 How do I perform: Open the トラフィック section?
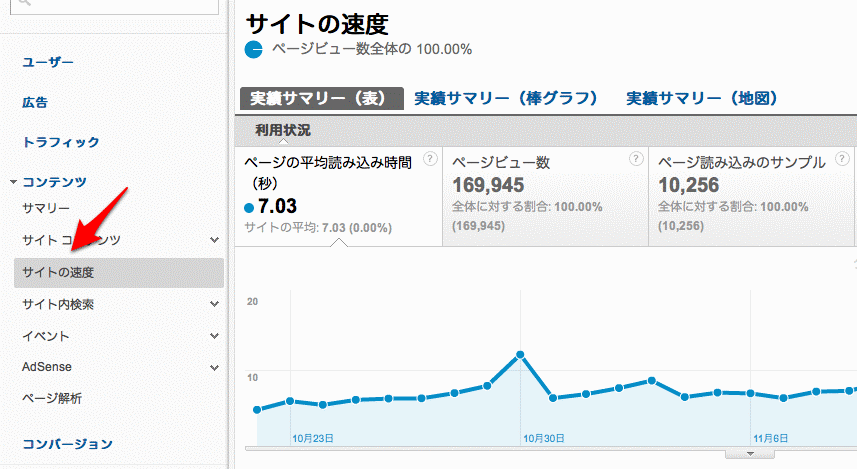tap(61, 142)
